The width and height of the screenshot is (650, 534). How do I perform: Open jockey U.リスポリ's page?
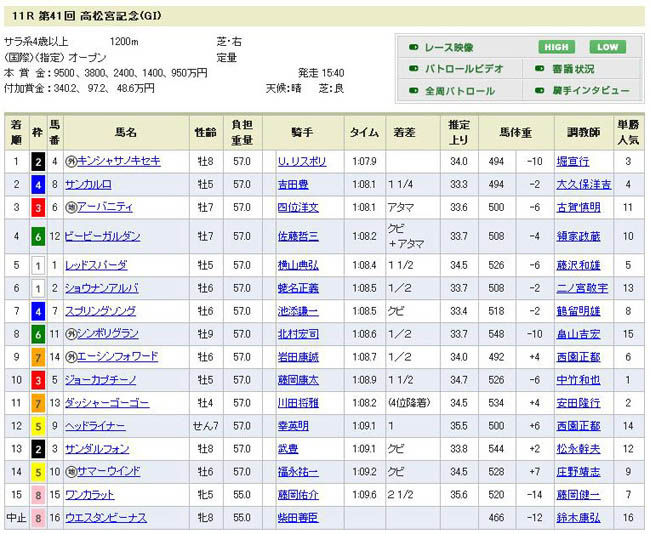point(302,161)
